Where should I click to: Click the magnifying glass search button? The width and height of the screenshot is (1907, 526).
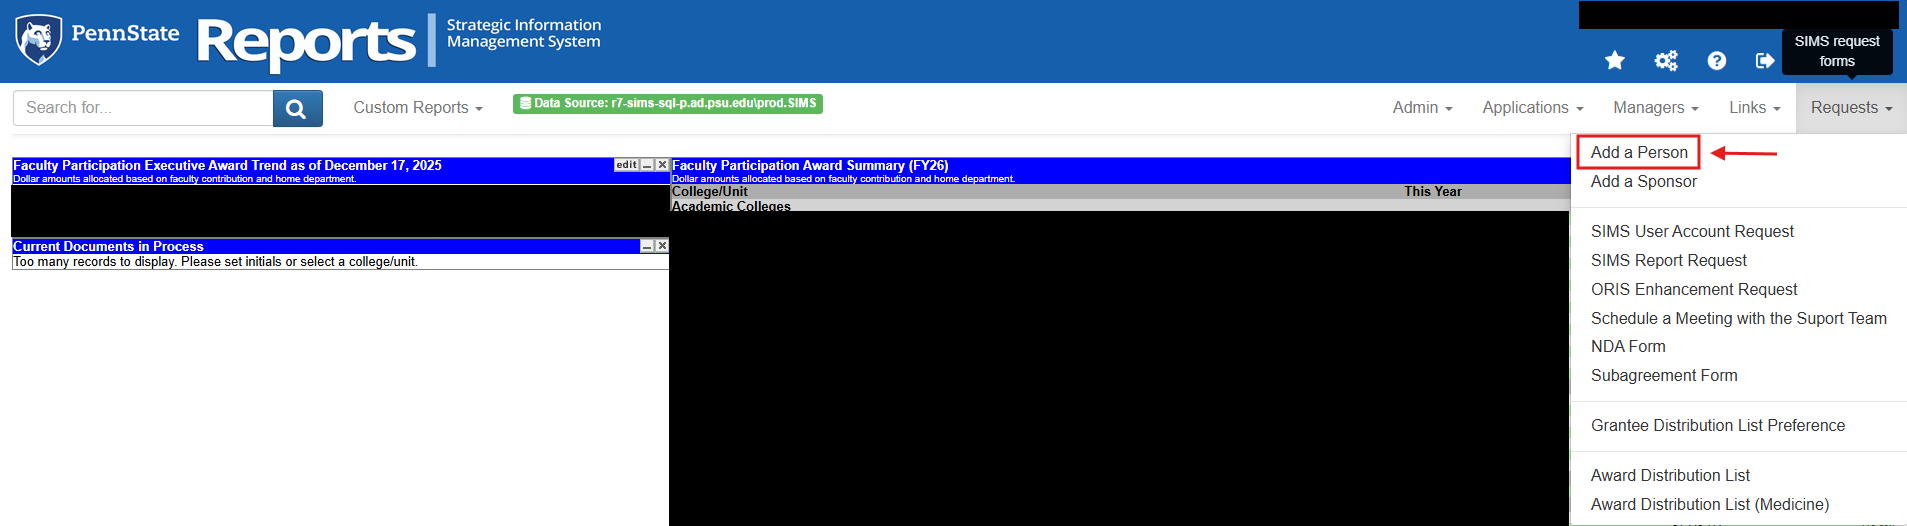[x=297, y=109]
